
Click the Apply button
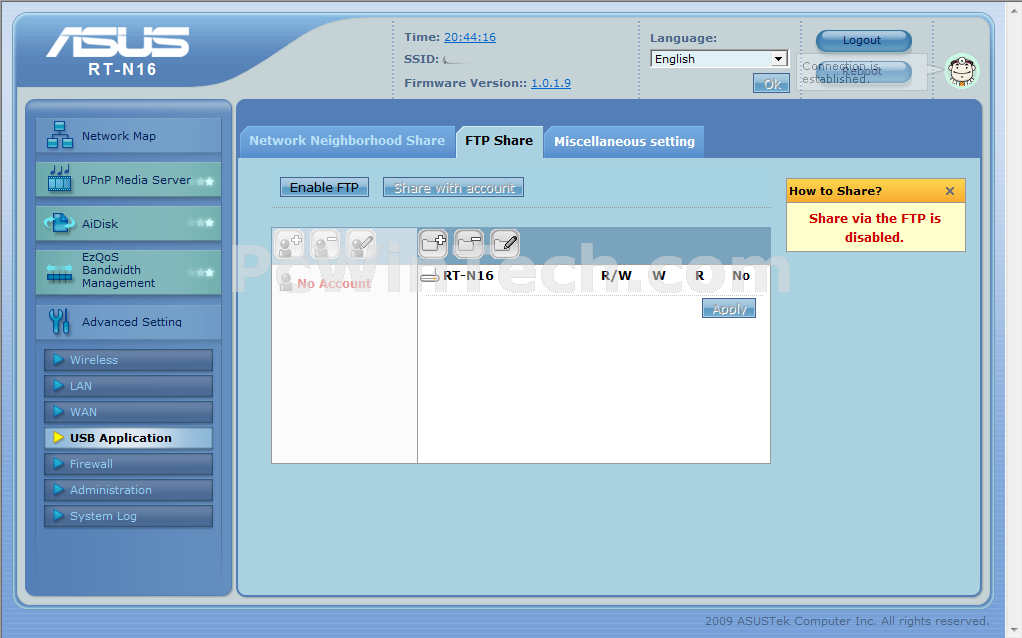[729, 308]
